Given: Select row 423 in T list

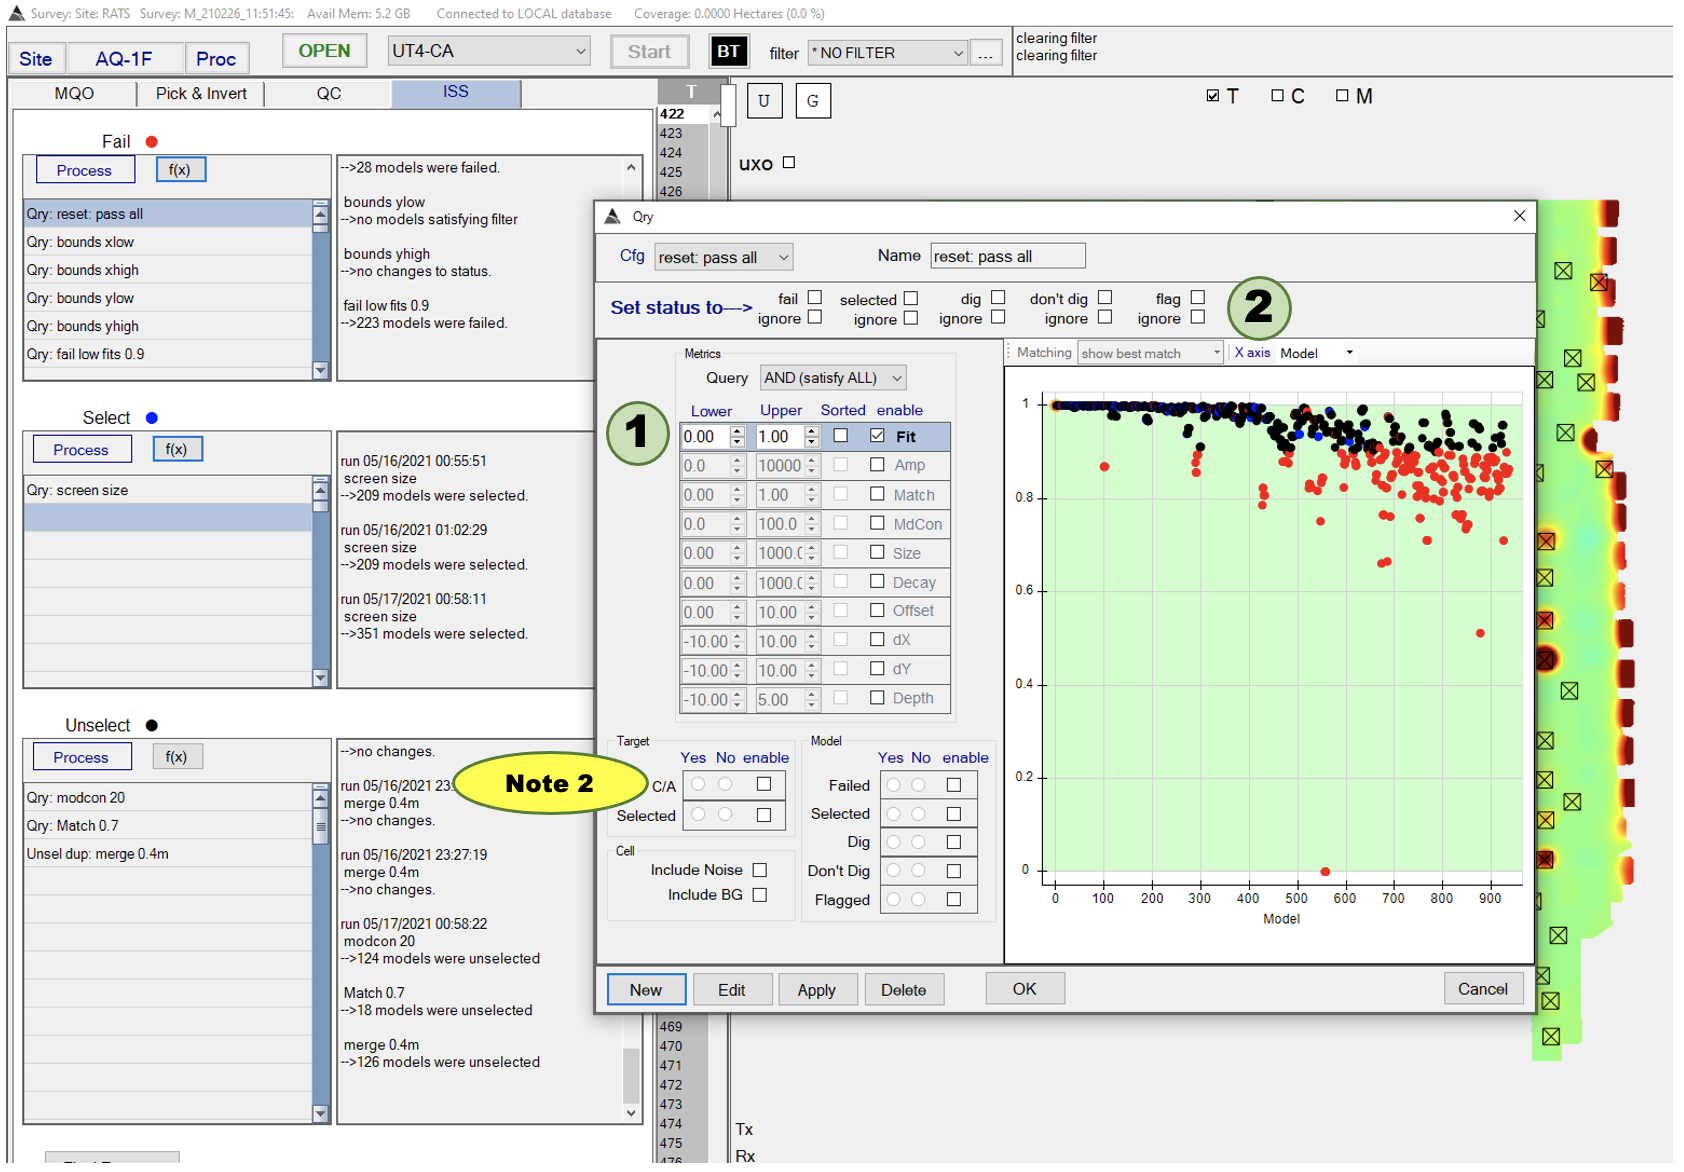Looking at the screenshot, I should (683, 133).
